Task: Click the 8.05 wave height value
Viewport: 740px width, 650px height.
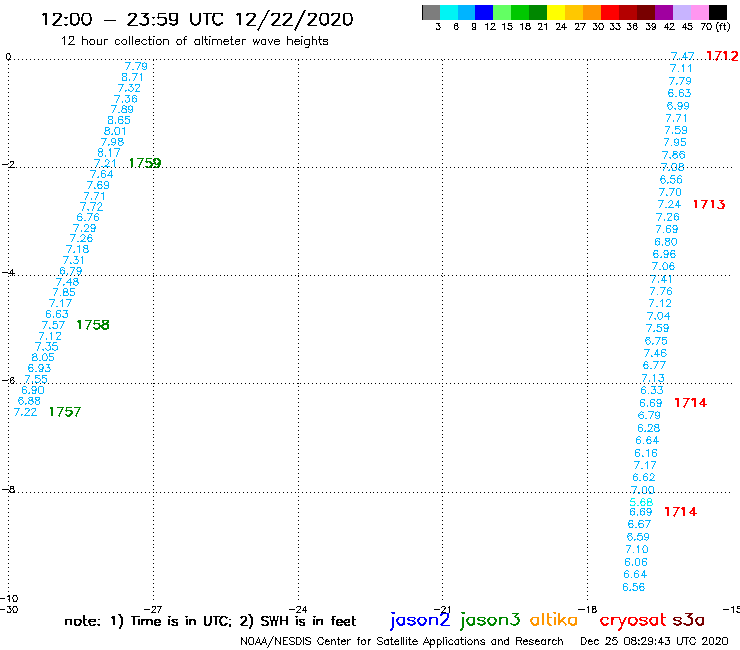Action: point(43,358)
